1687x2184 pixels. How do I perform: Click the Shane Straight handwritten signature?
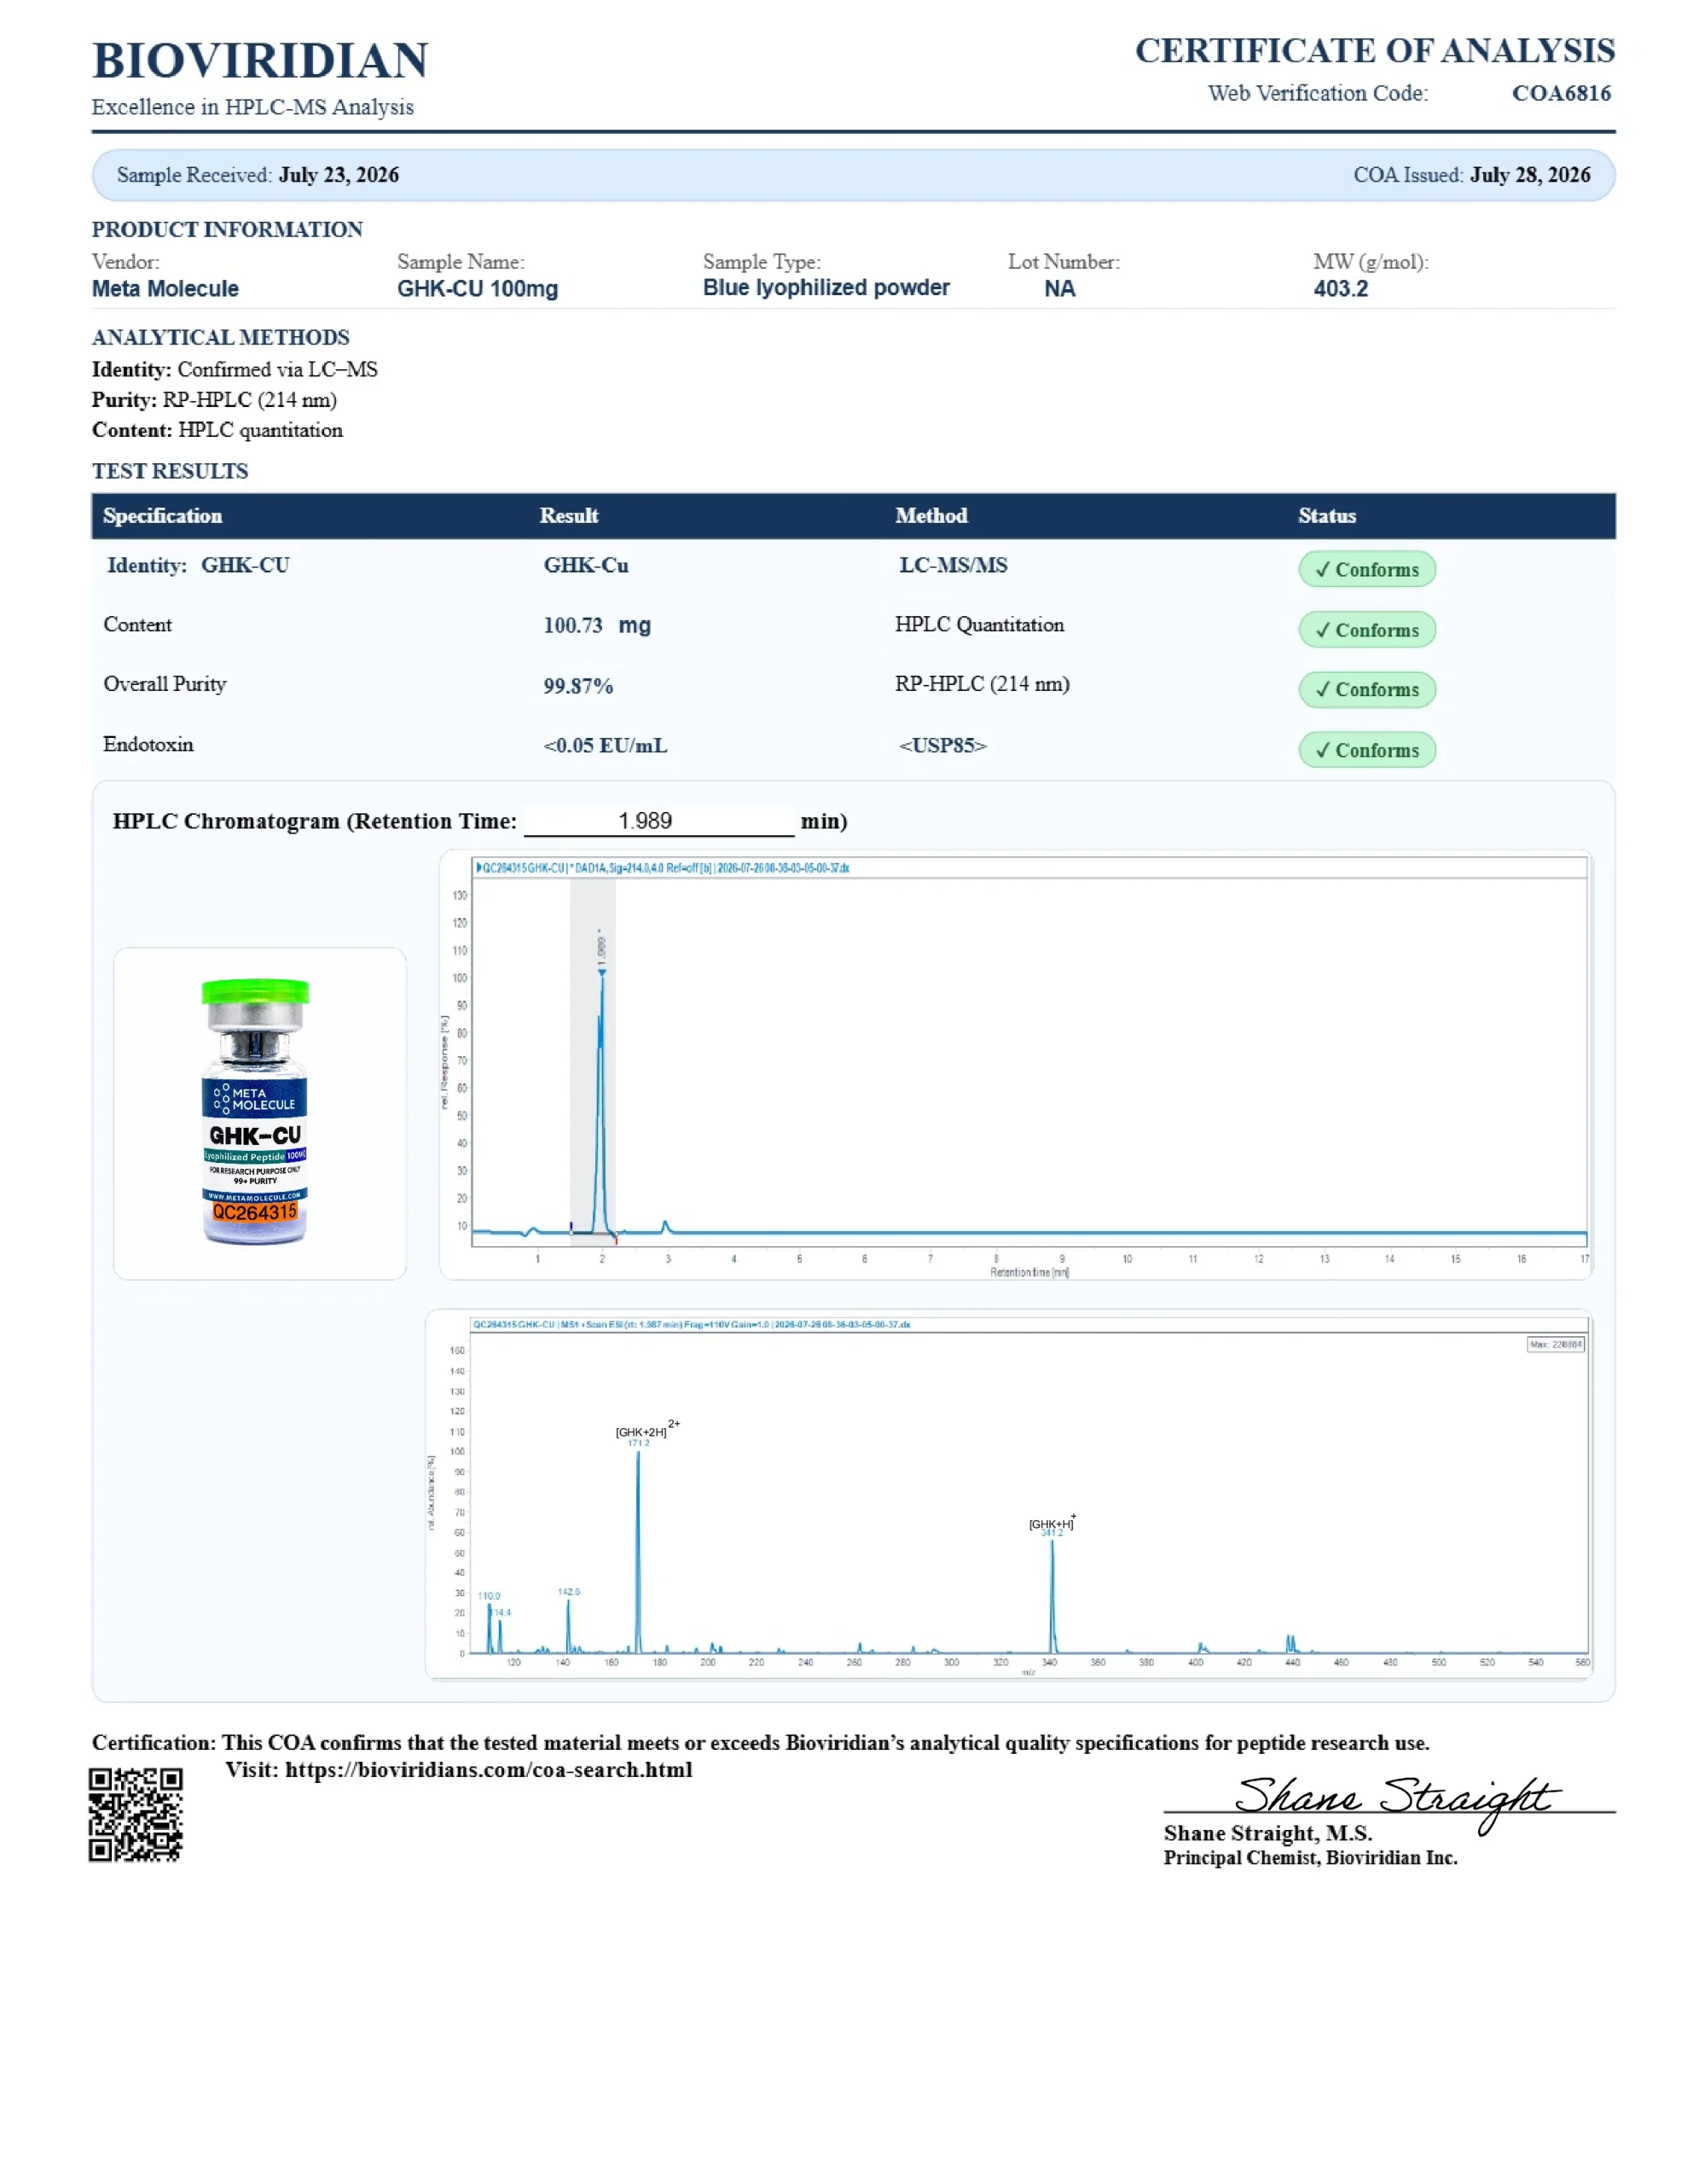click(1396, 1802)
